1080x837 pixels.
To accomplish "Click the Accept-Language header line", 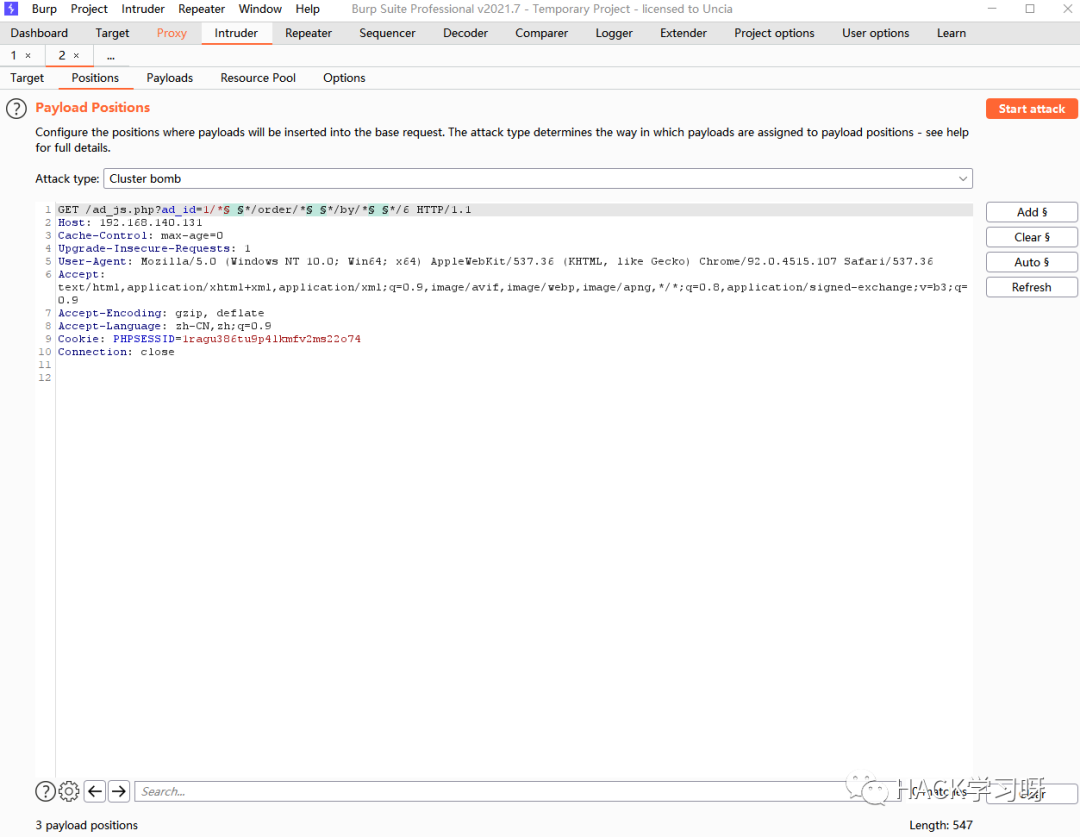I will click(165, 326).
